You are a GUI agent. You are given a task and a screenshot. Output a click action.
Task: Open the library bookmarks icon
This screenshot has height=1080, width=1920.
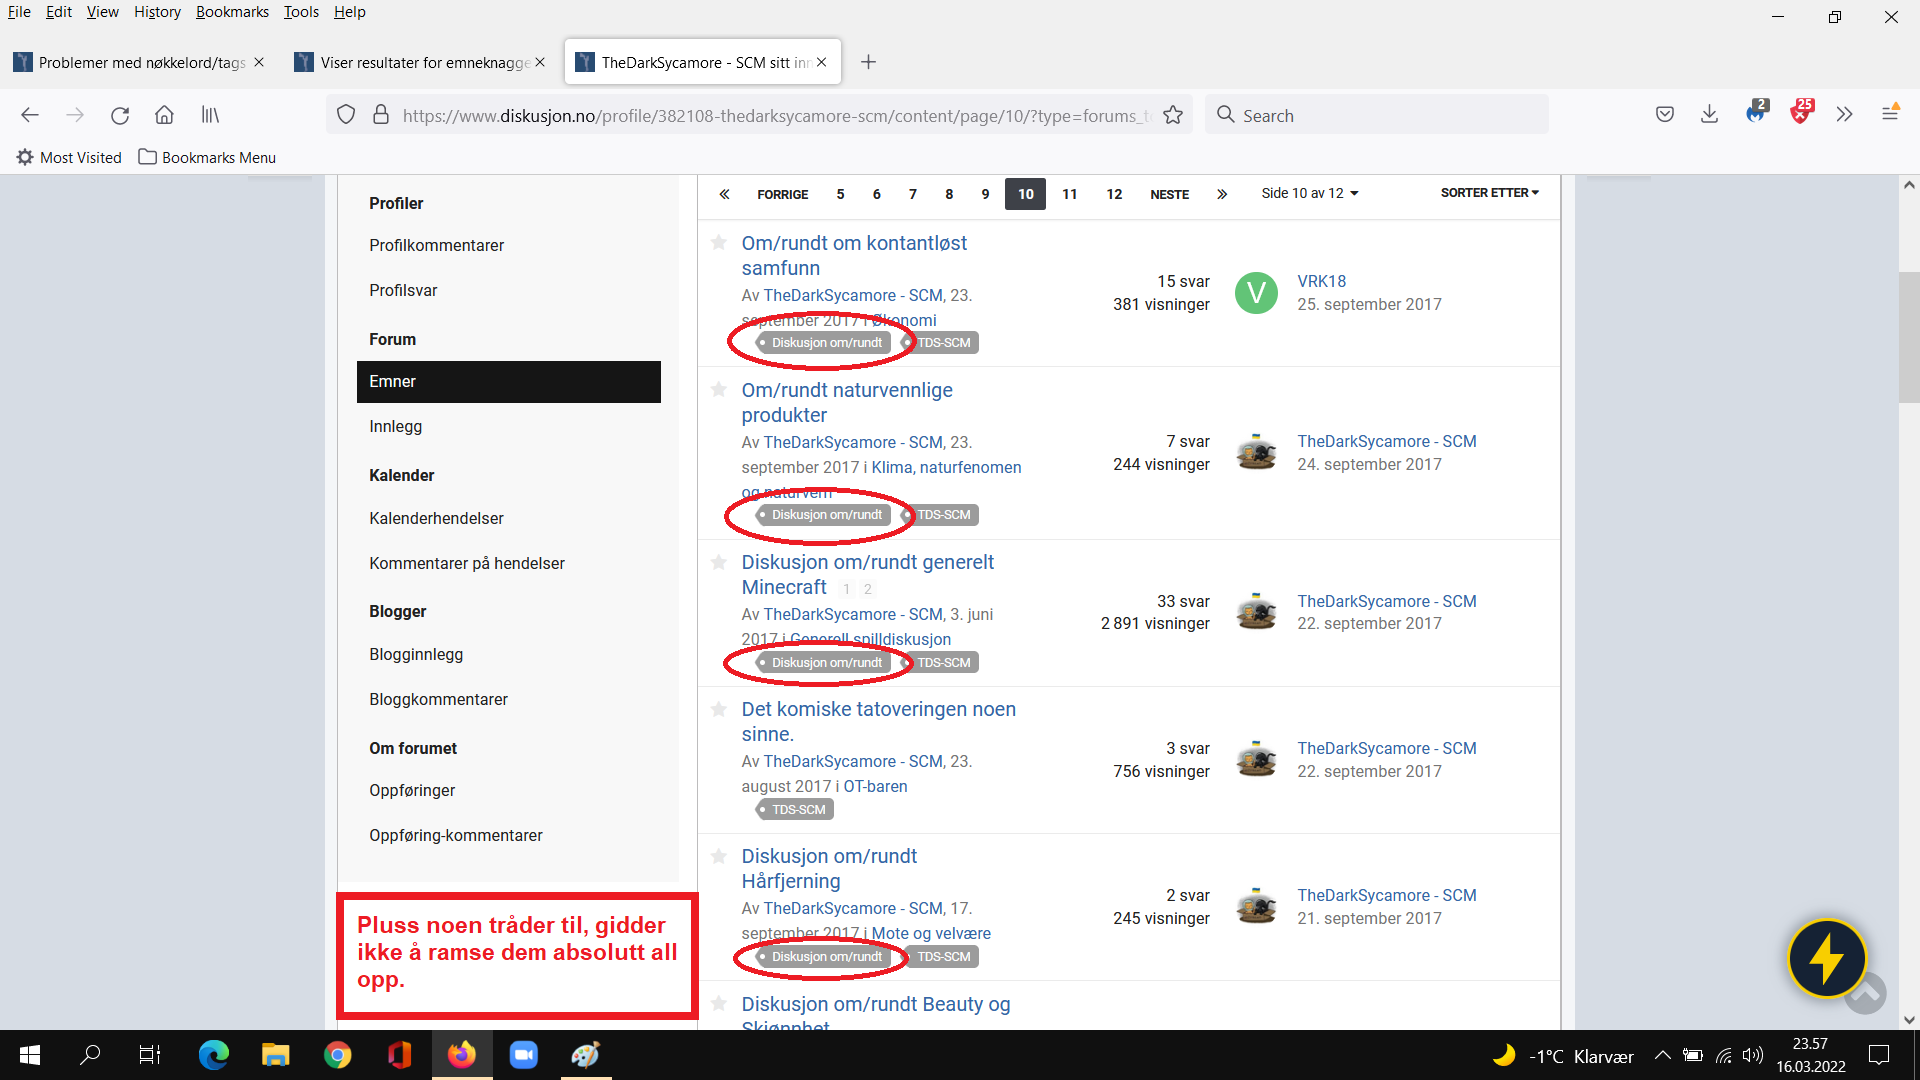(210, 115)
